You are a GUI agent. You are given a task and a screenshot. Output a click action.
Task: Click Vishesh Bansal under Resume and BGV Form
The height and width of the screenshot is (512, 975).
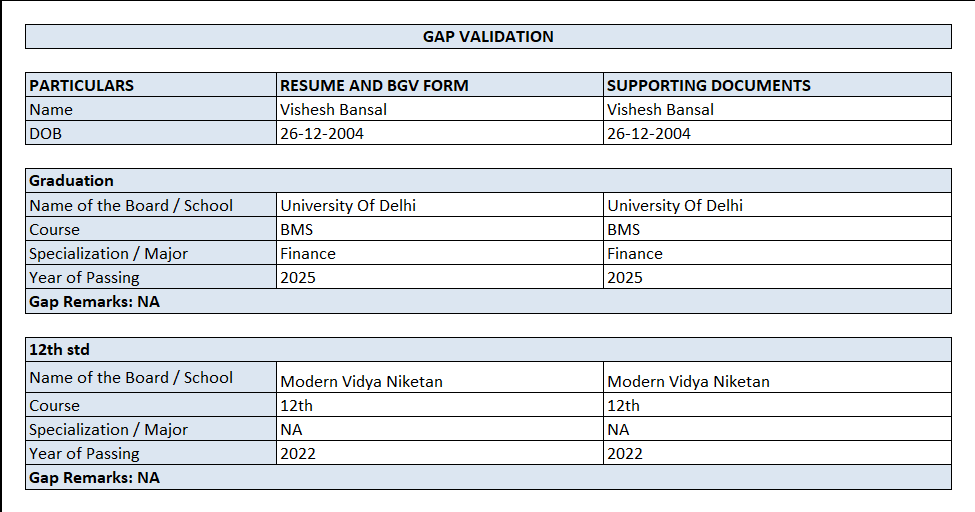[333, 110]
